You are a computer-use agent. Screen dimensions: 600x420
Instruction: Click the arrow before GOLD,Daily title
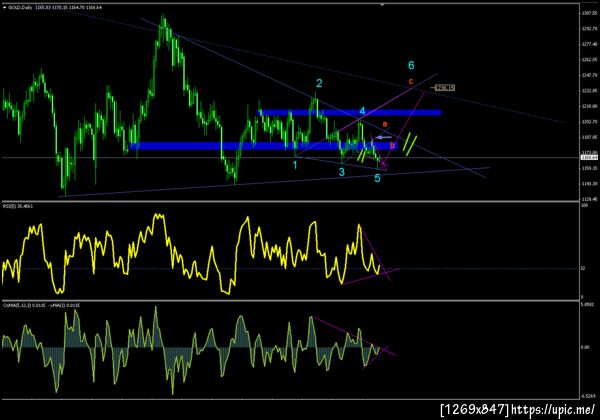(x=5, y=7)
